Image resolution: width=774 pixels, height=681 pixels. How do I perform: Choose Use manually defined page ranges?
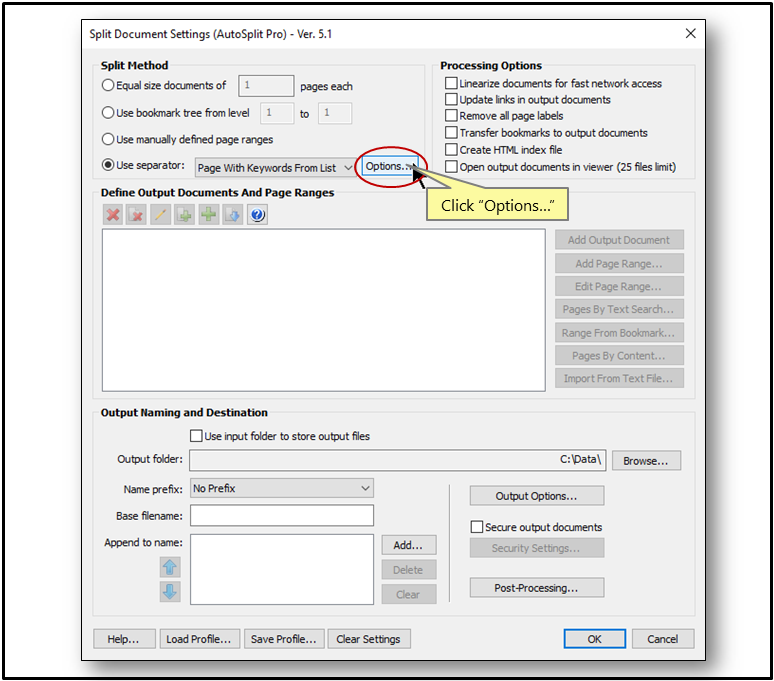click(x=108, y=139)
